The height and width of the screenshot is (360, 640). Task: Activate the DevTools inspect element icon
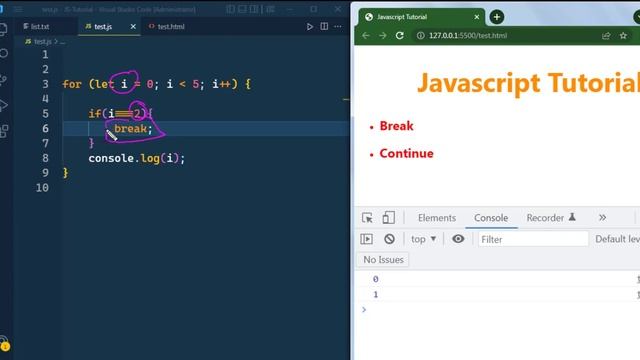(367, 218)
